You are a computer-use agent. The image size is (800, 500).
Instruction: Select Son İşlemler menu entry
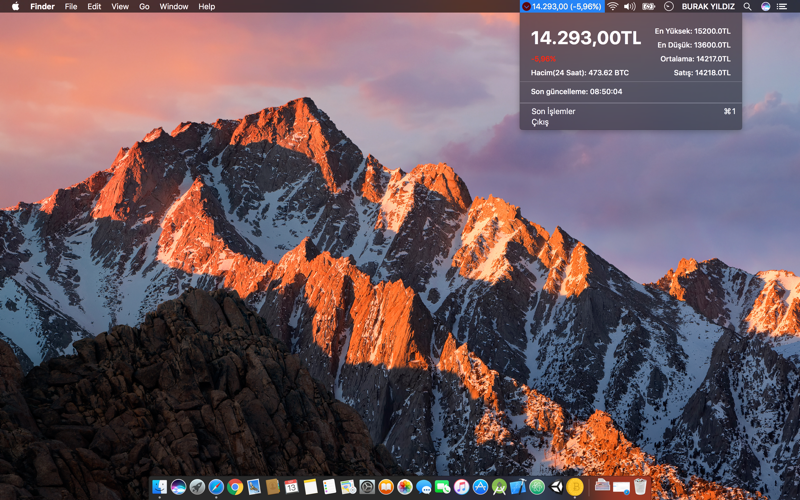[553, 111]
